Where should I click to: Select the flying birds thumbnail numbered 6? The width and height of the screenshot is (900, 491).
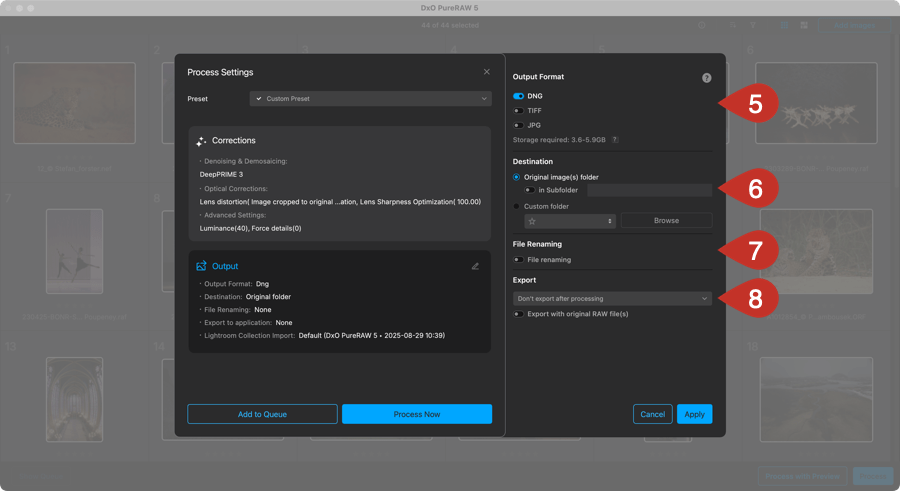pos(816,103)
